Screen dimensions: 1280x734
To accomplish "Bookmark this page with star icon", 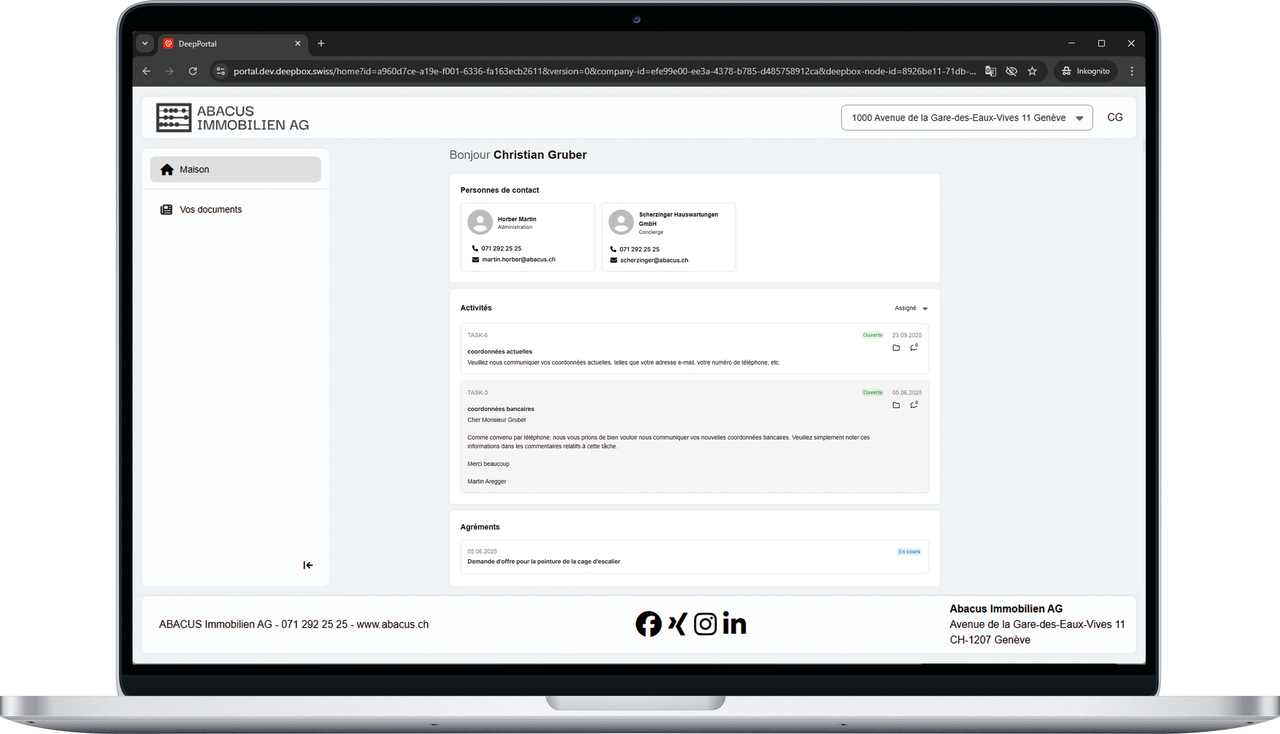I will (1032, 71).
